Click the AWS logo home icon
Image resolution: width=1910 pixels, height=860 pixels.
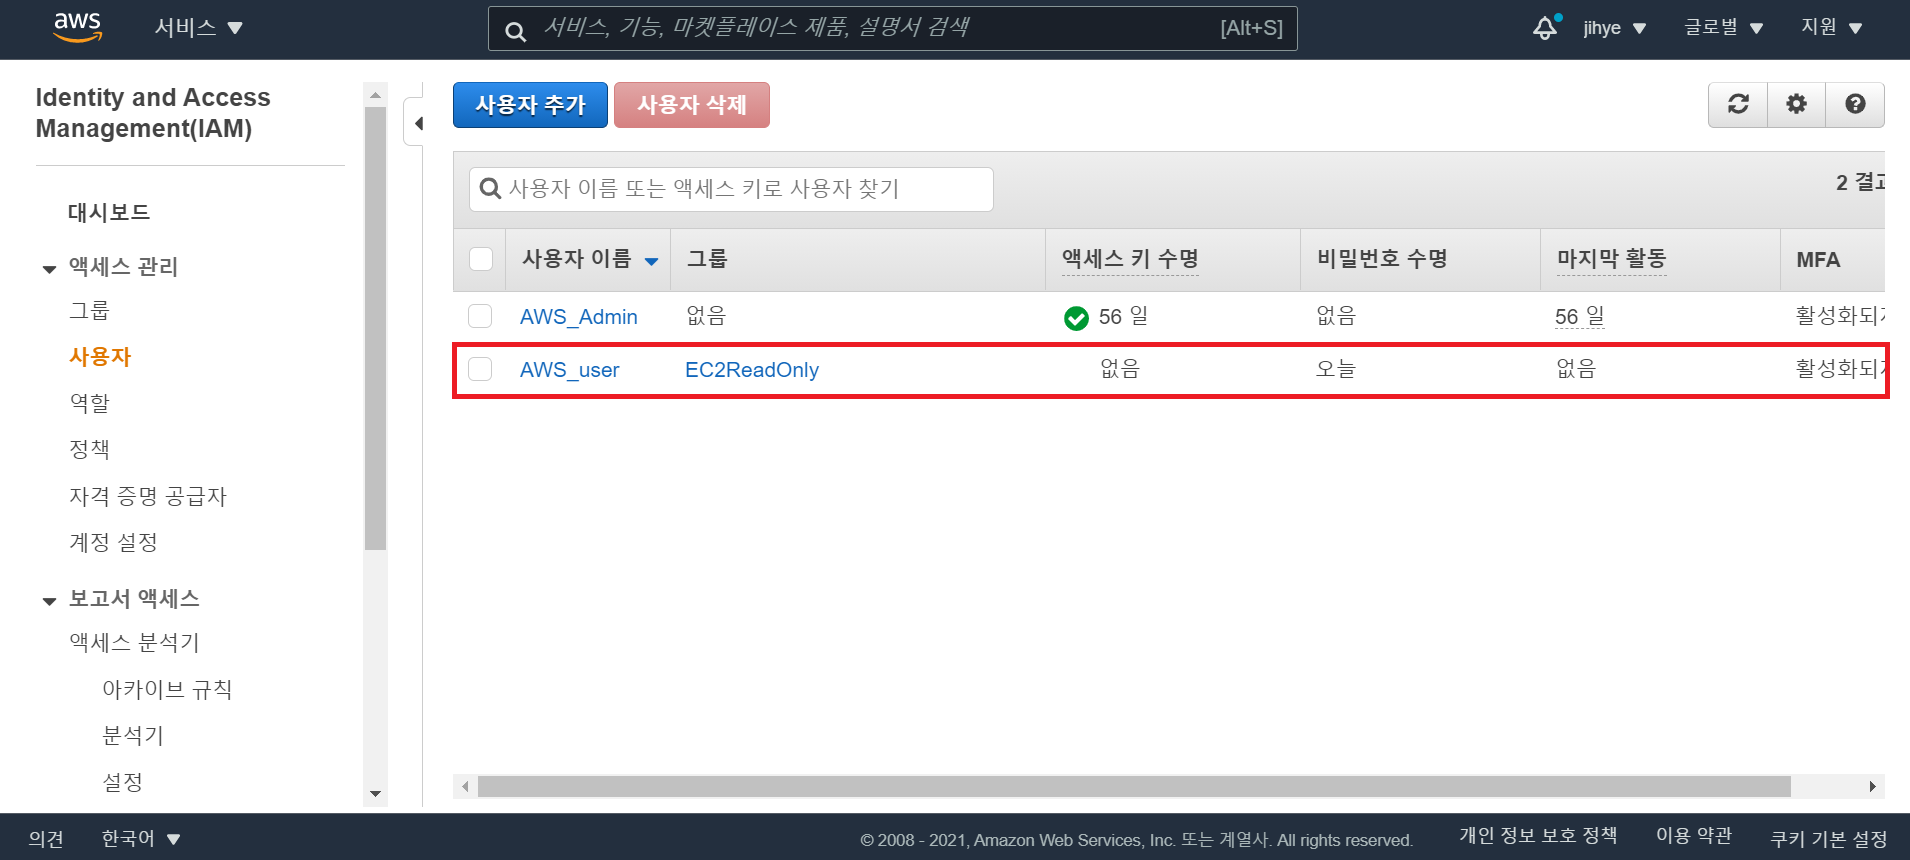point(77,28)
